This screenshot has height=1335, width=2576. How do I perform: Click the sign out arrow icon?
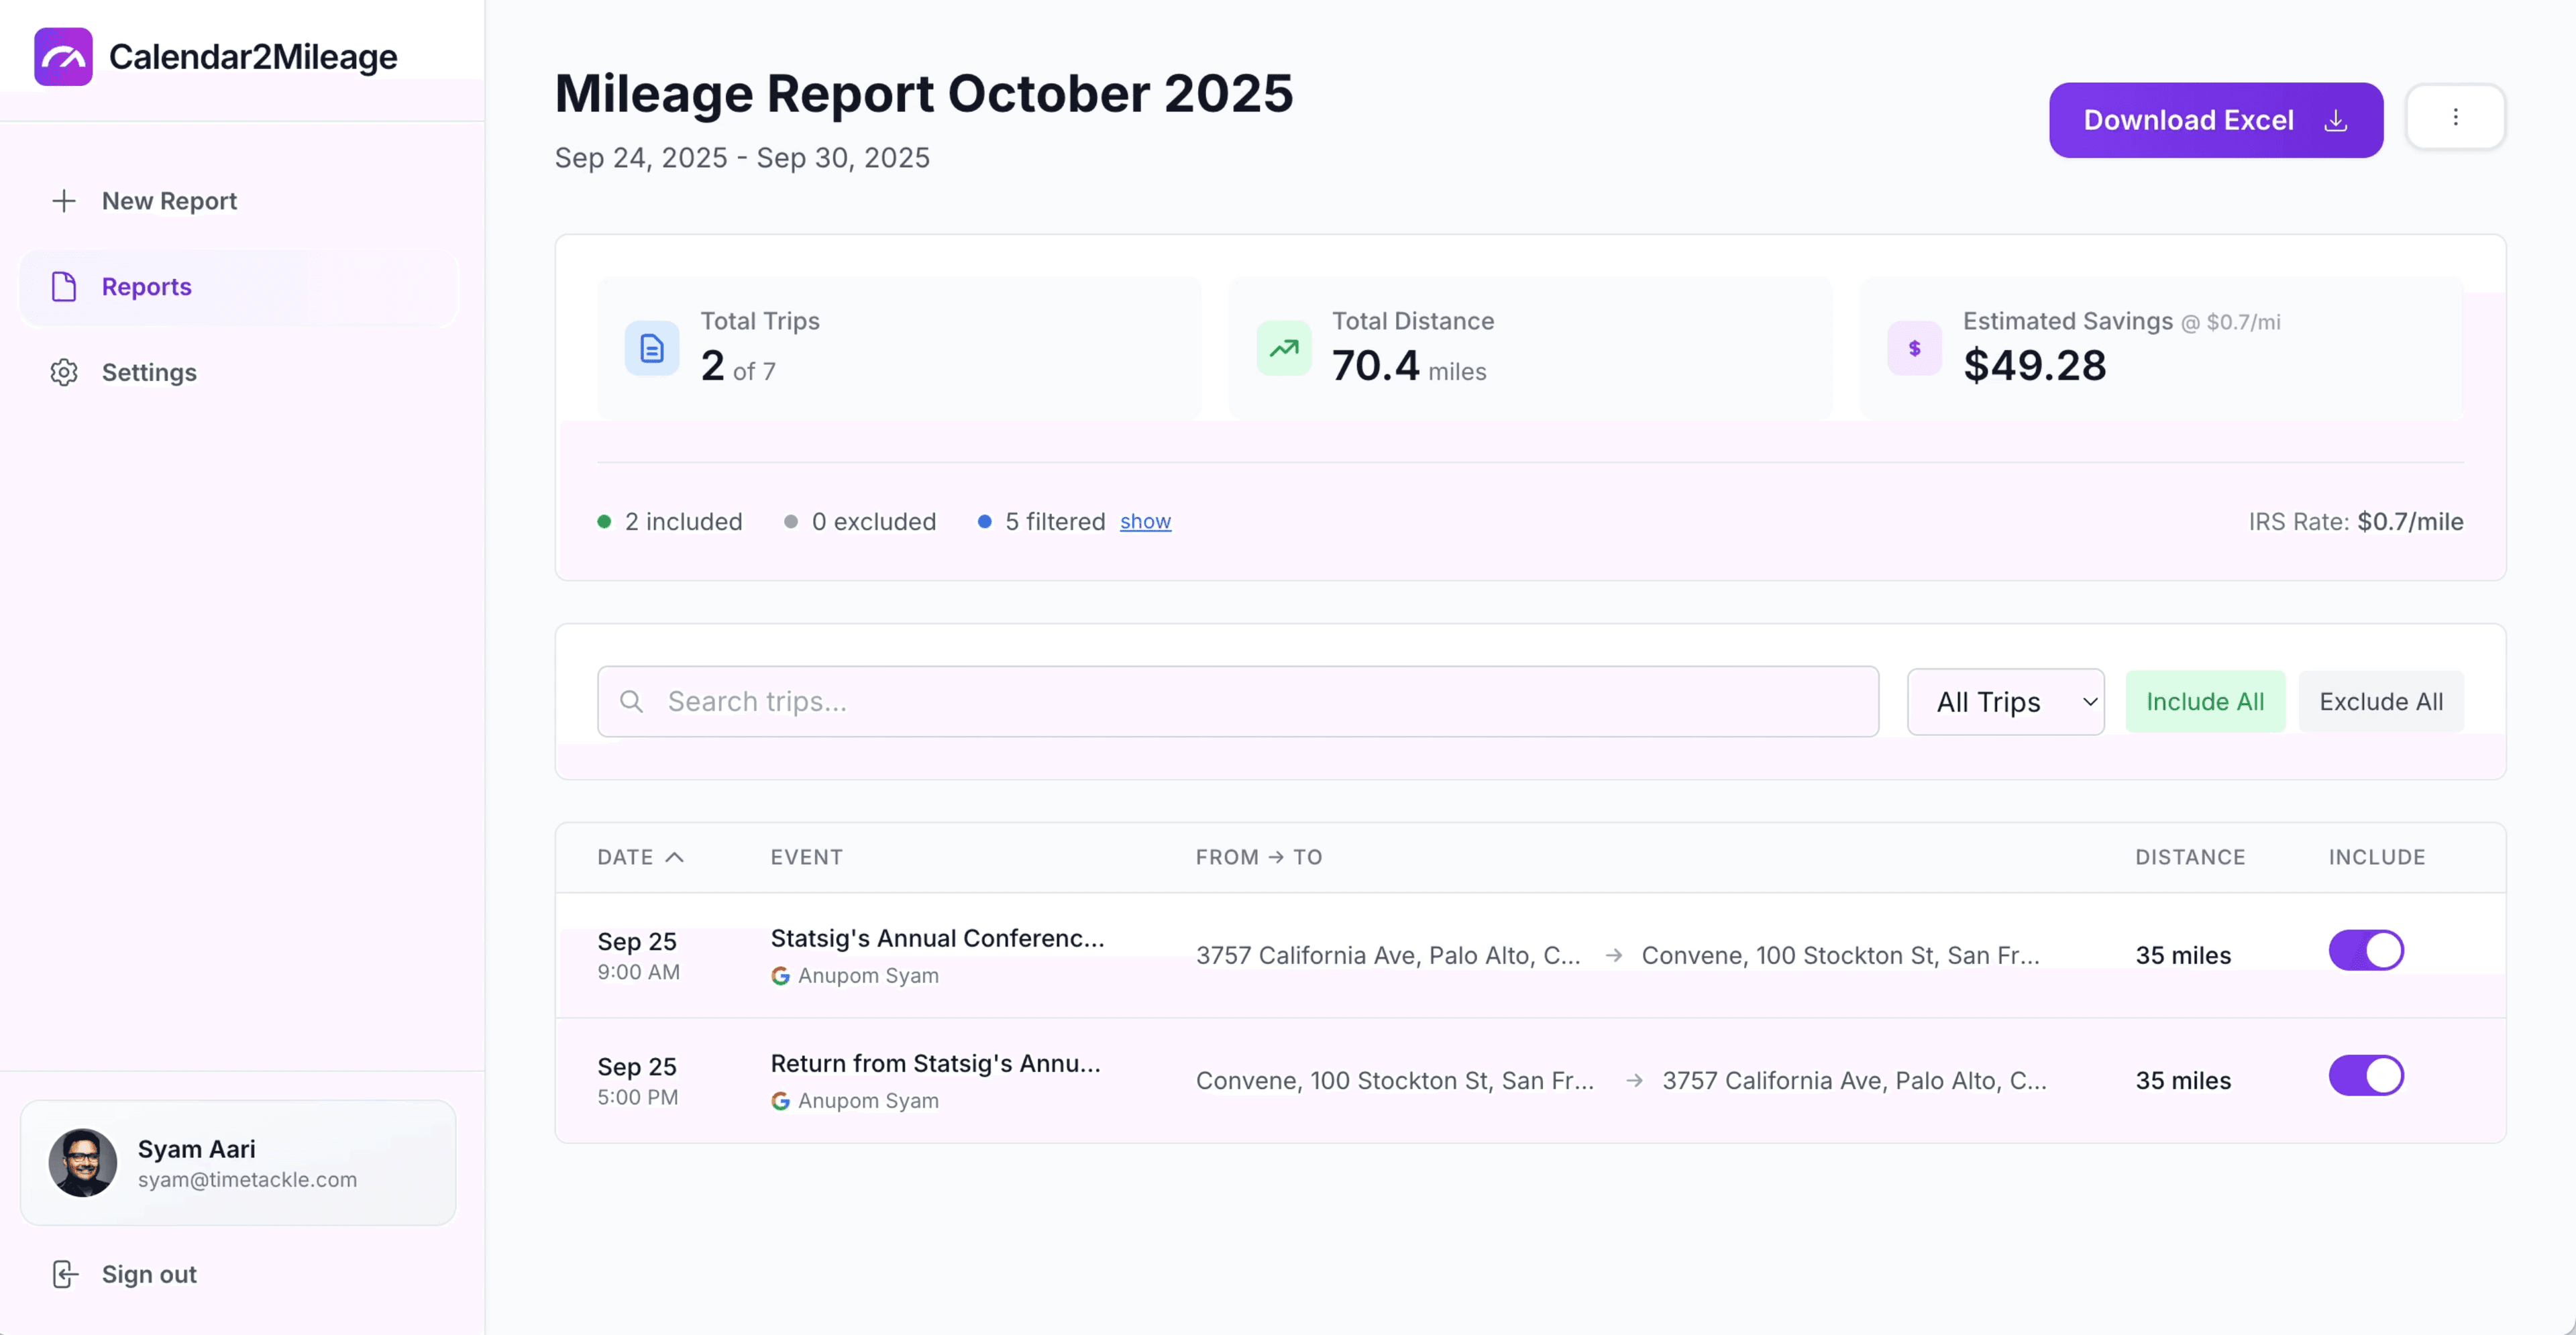64,1274
